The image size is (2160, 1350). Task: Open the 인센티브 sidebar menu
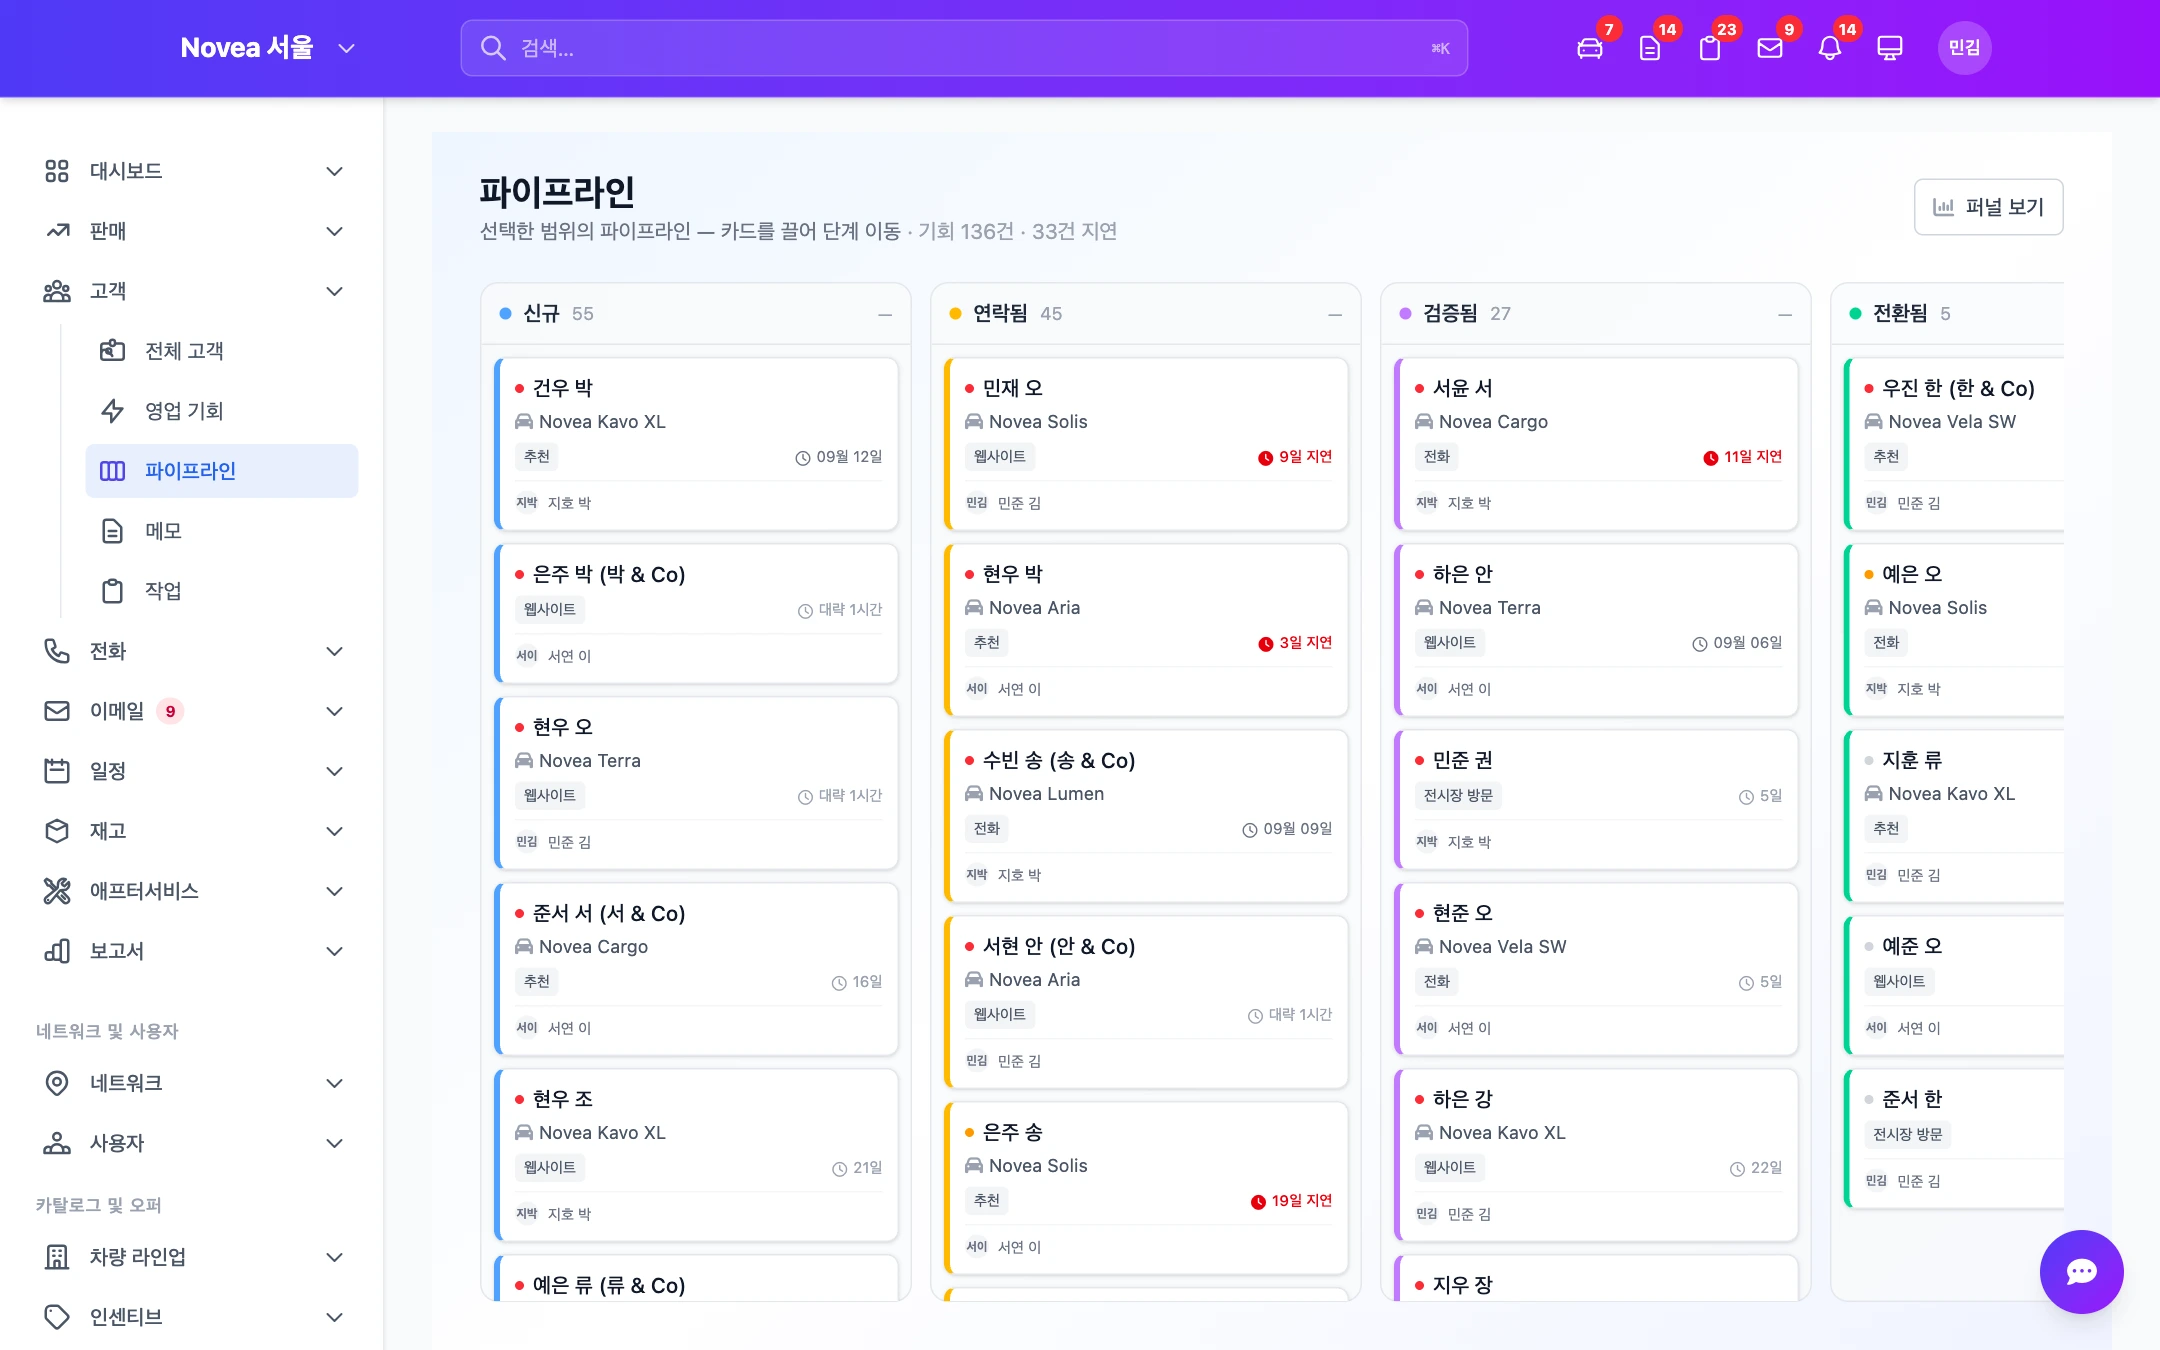point(192,1317)
